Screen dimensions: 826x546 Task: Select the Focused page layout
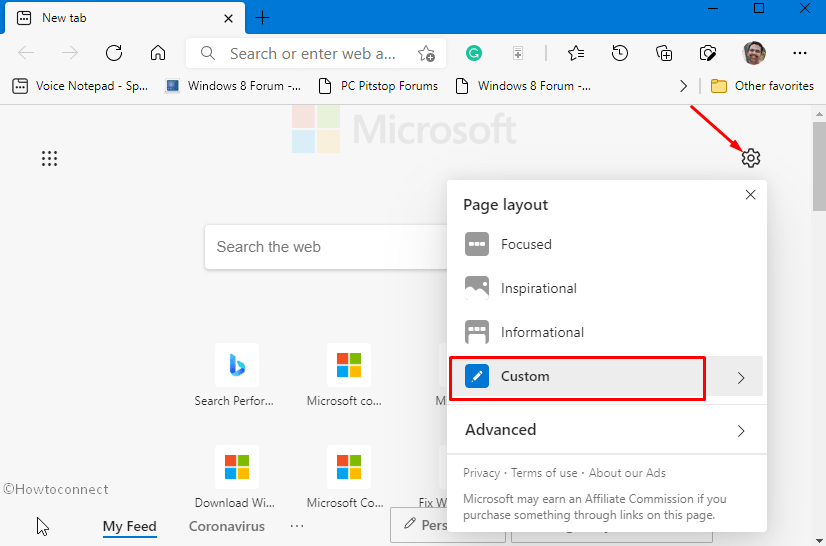point(605,245)
